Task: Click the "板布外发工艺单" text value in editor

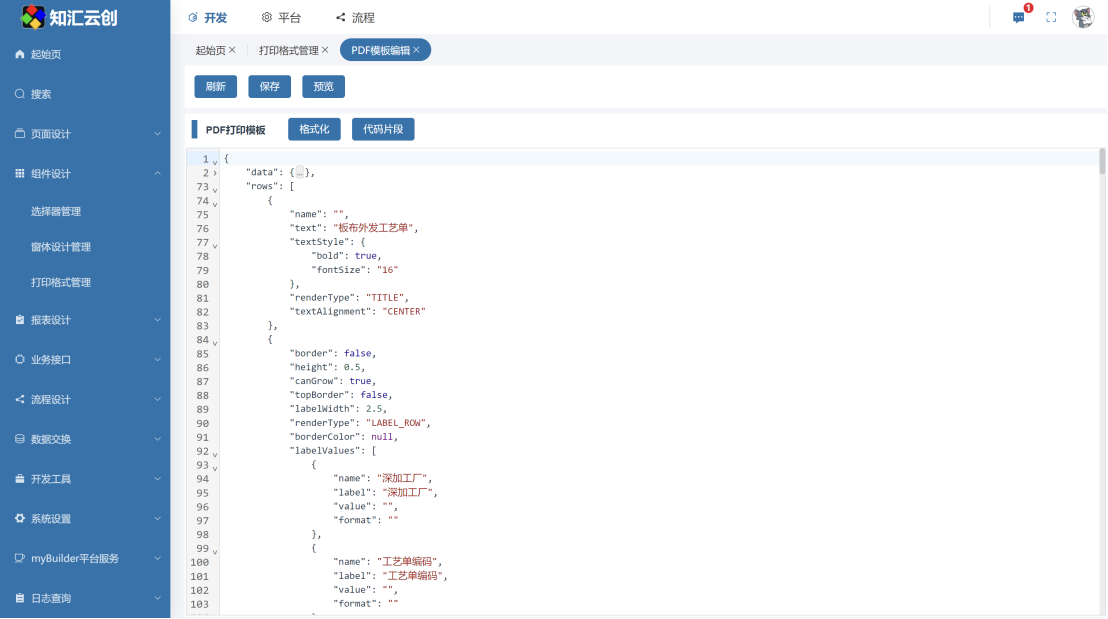Action: [x=375, y=228]
